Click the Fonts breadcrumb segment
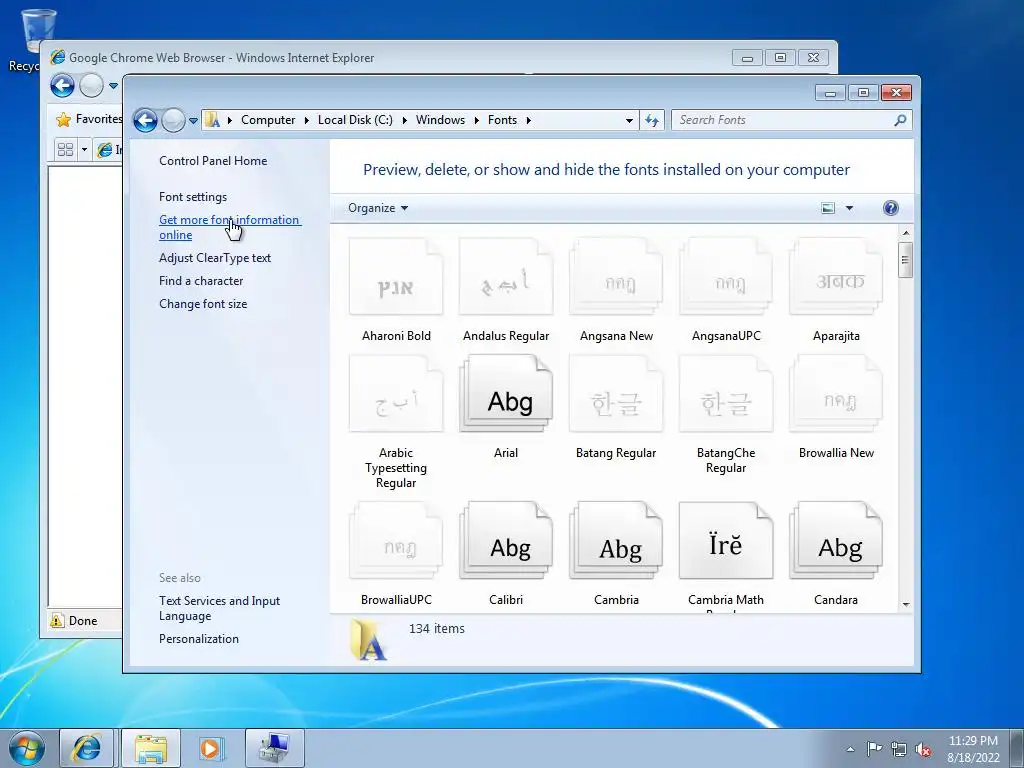This screenshot has height=768, width=1024. tap(502, 120)
